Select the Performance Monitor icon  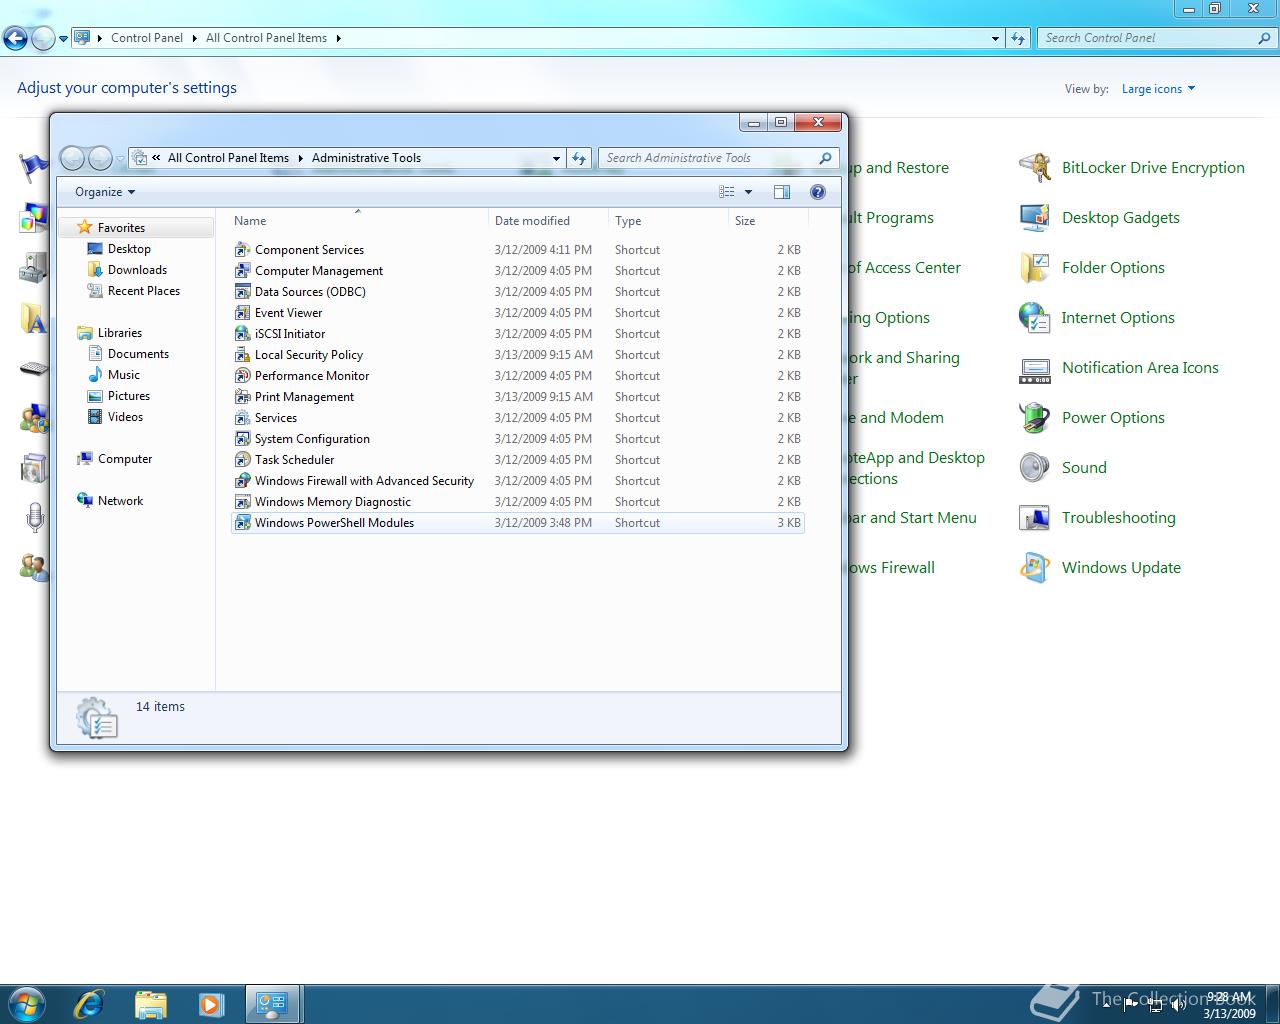tap(242, 376)
